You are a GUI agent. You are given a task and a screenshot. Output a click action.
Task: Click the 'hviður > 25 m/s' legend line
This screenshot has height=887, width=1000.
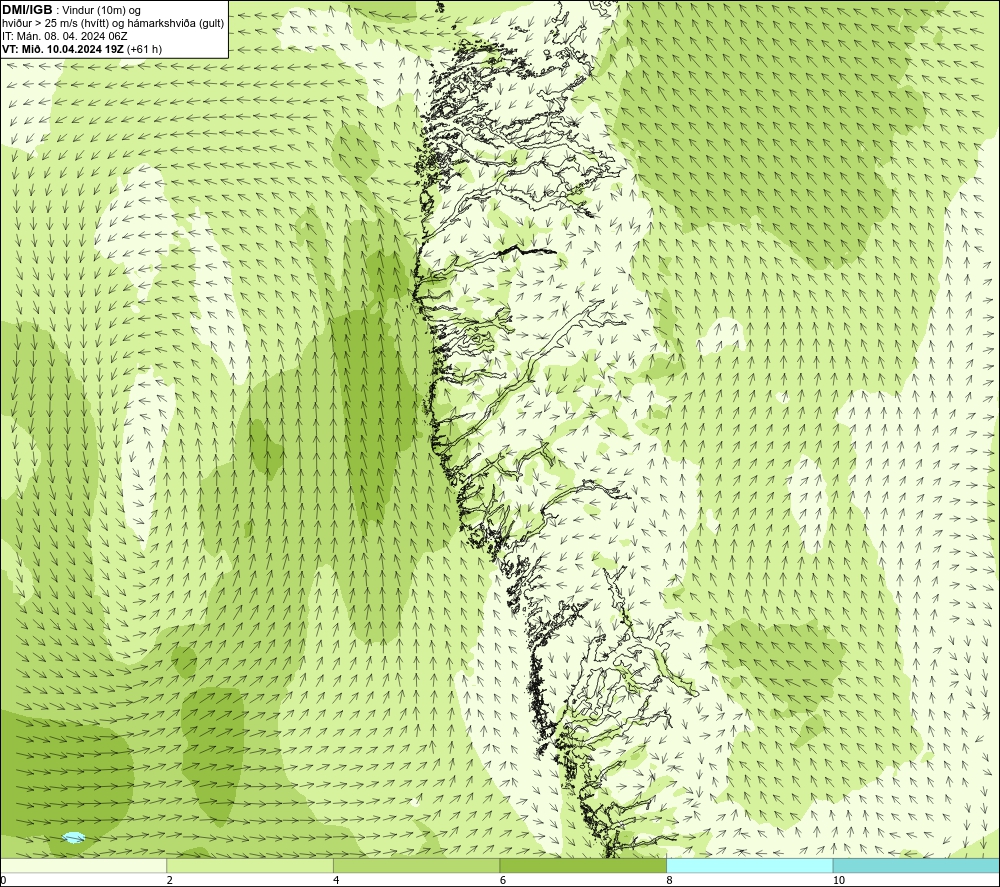113,24
